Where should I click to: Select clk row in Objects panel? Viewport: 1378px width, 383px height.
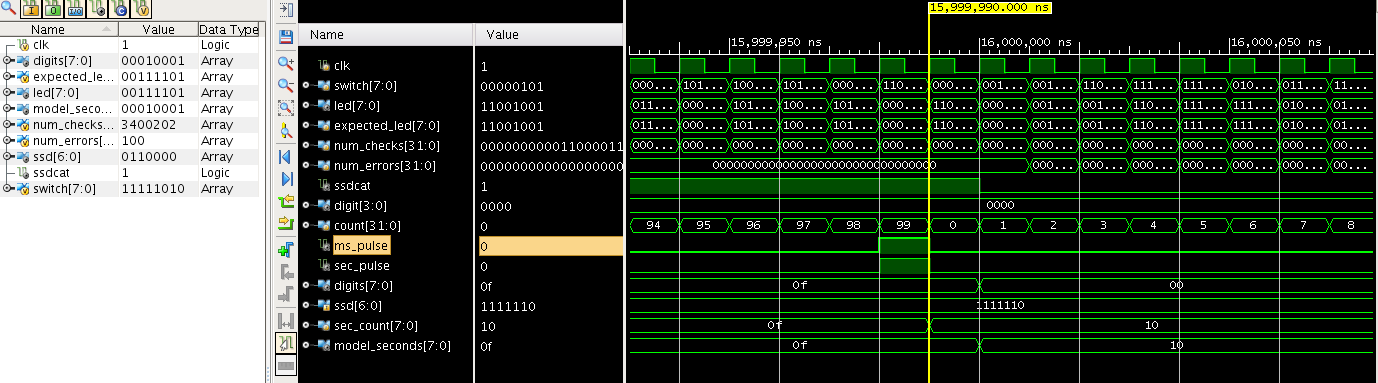pos(130,45)
